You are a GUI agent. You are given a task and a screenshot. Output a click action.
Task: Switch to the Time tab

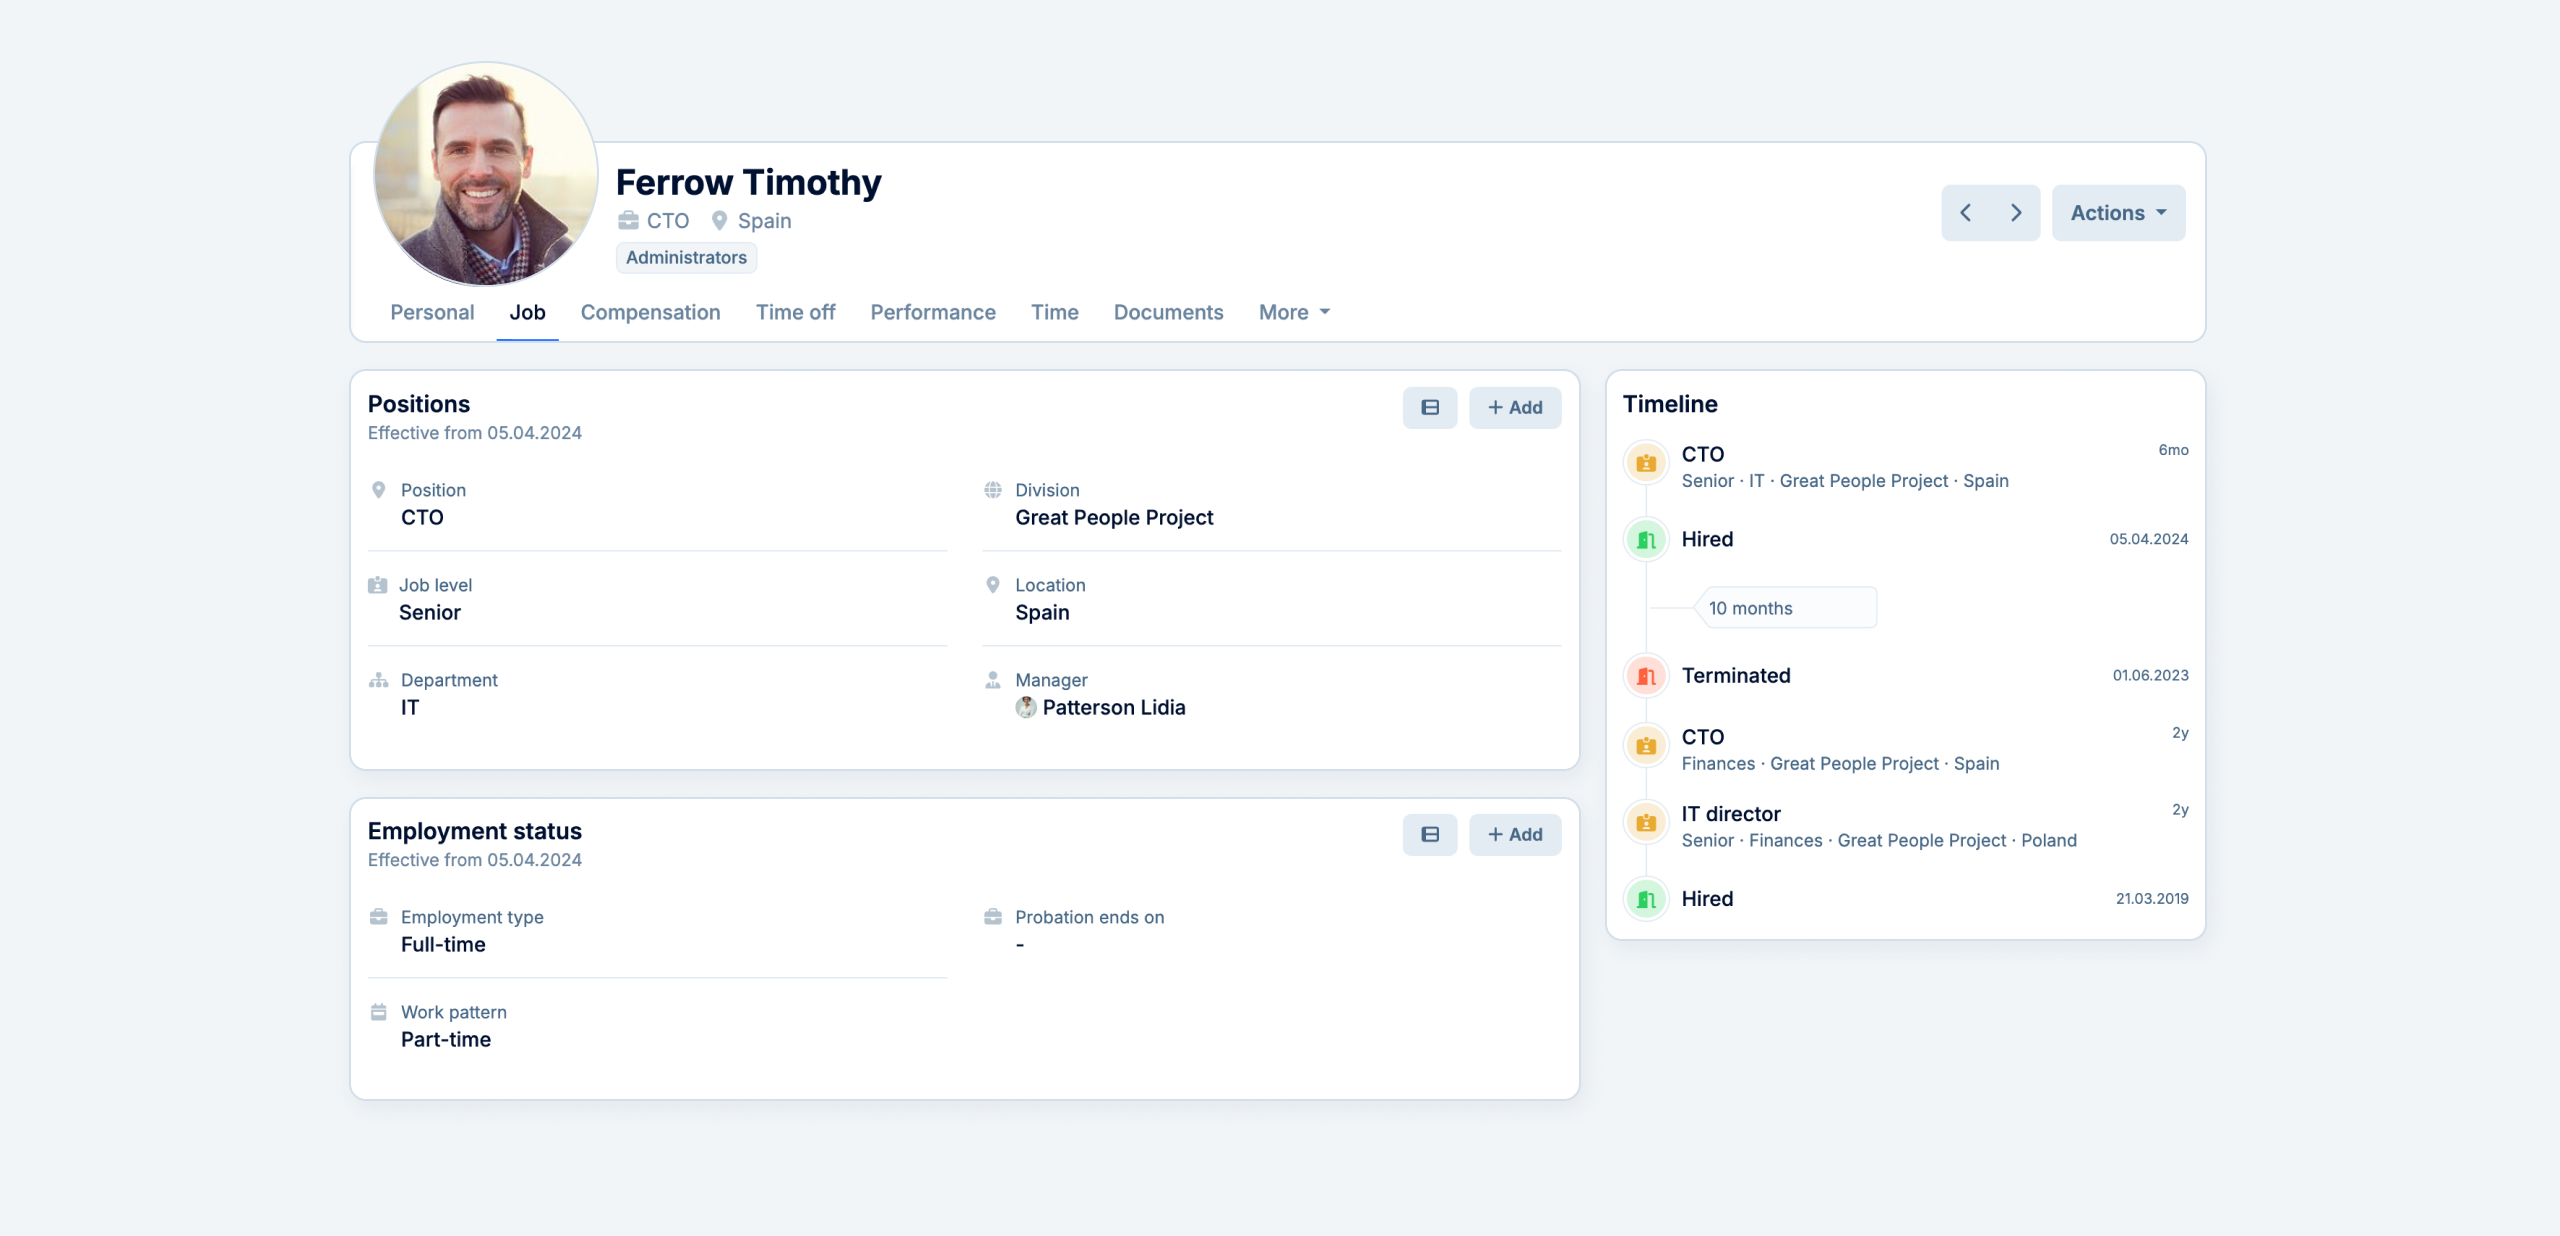pos(1054,312)
